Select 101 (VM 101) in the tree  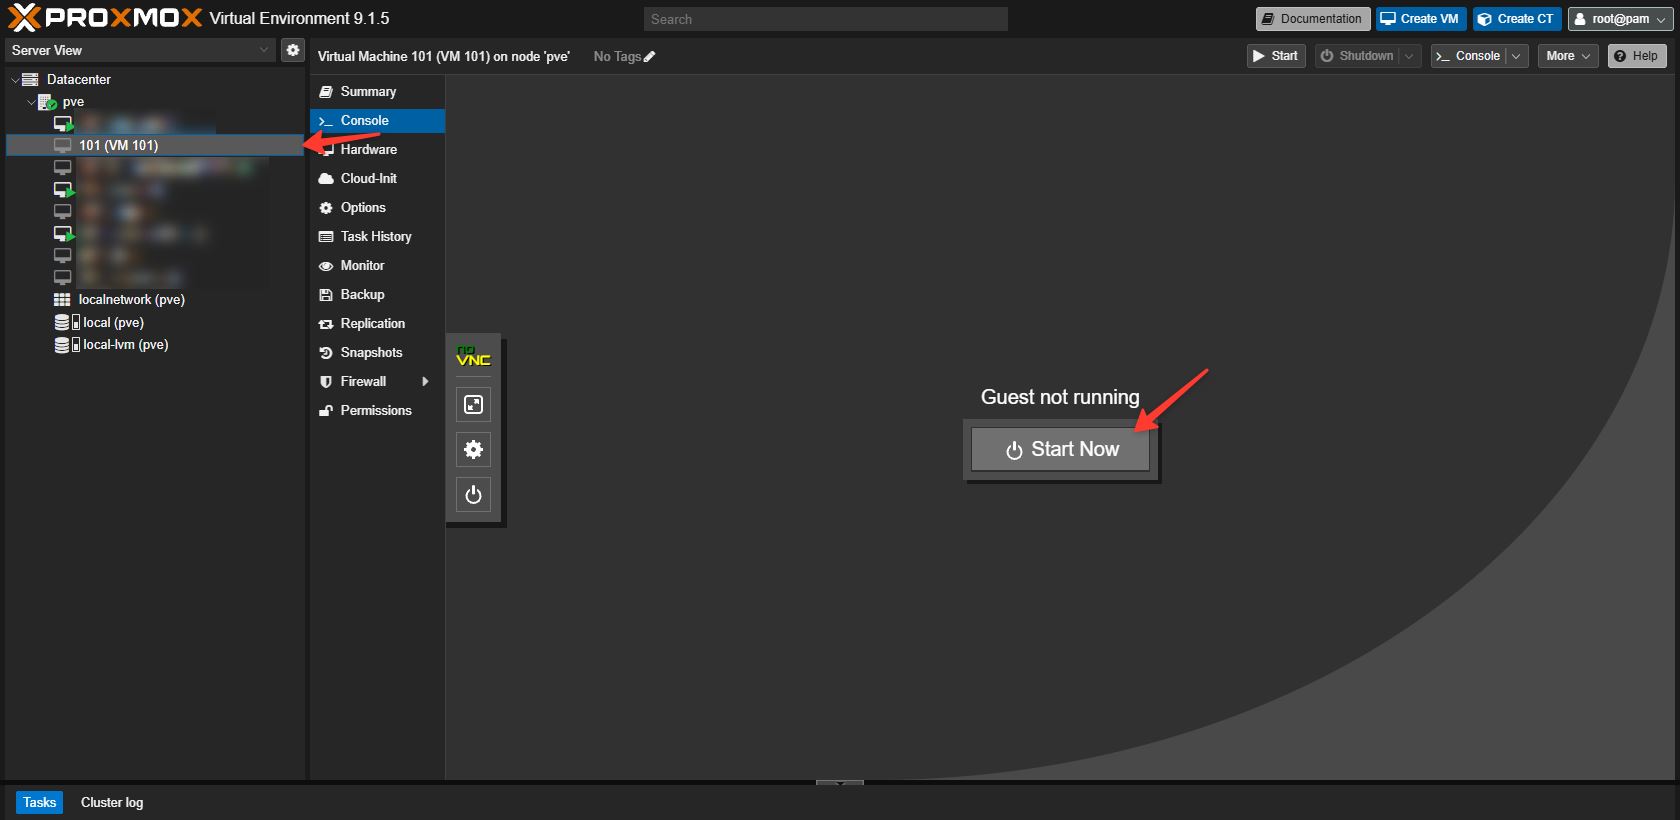[x=155, y=145]
